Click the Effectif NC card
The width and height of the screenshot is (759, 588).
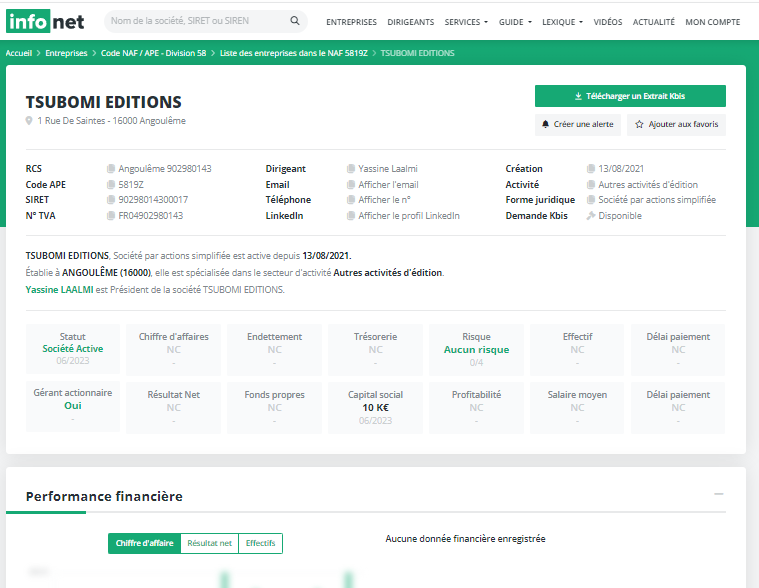[x=577, y=349]
